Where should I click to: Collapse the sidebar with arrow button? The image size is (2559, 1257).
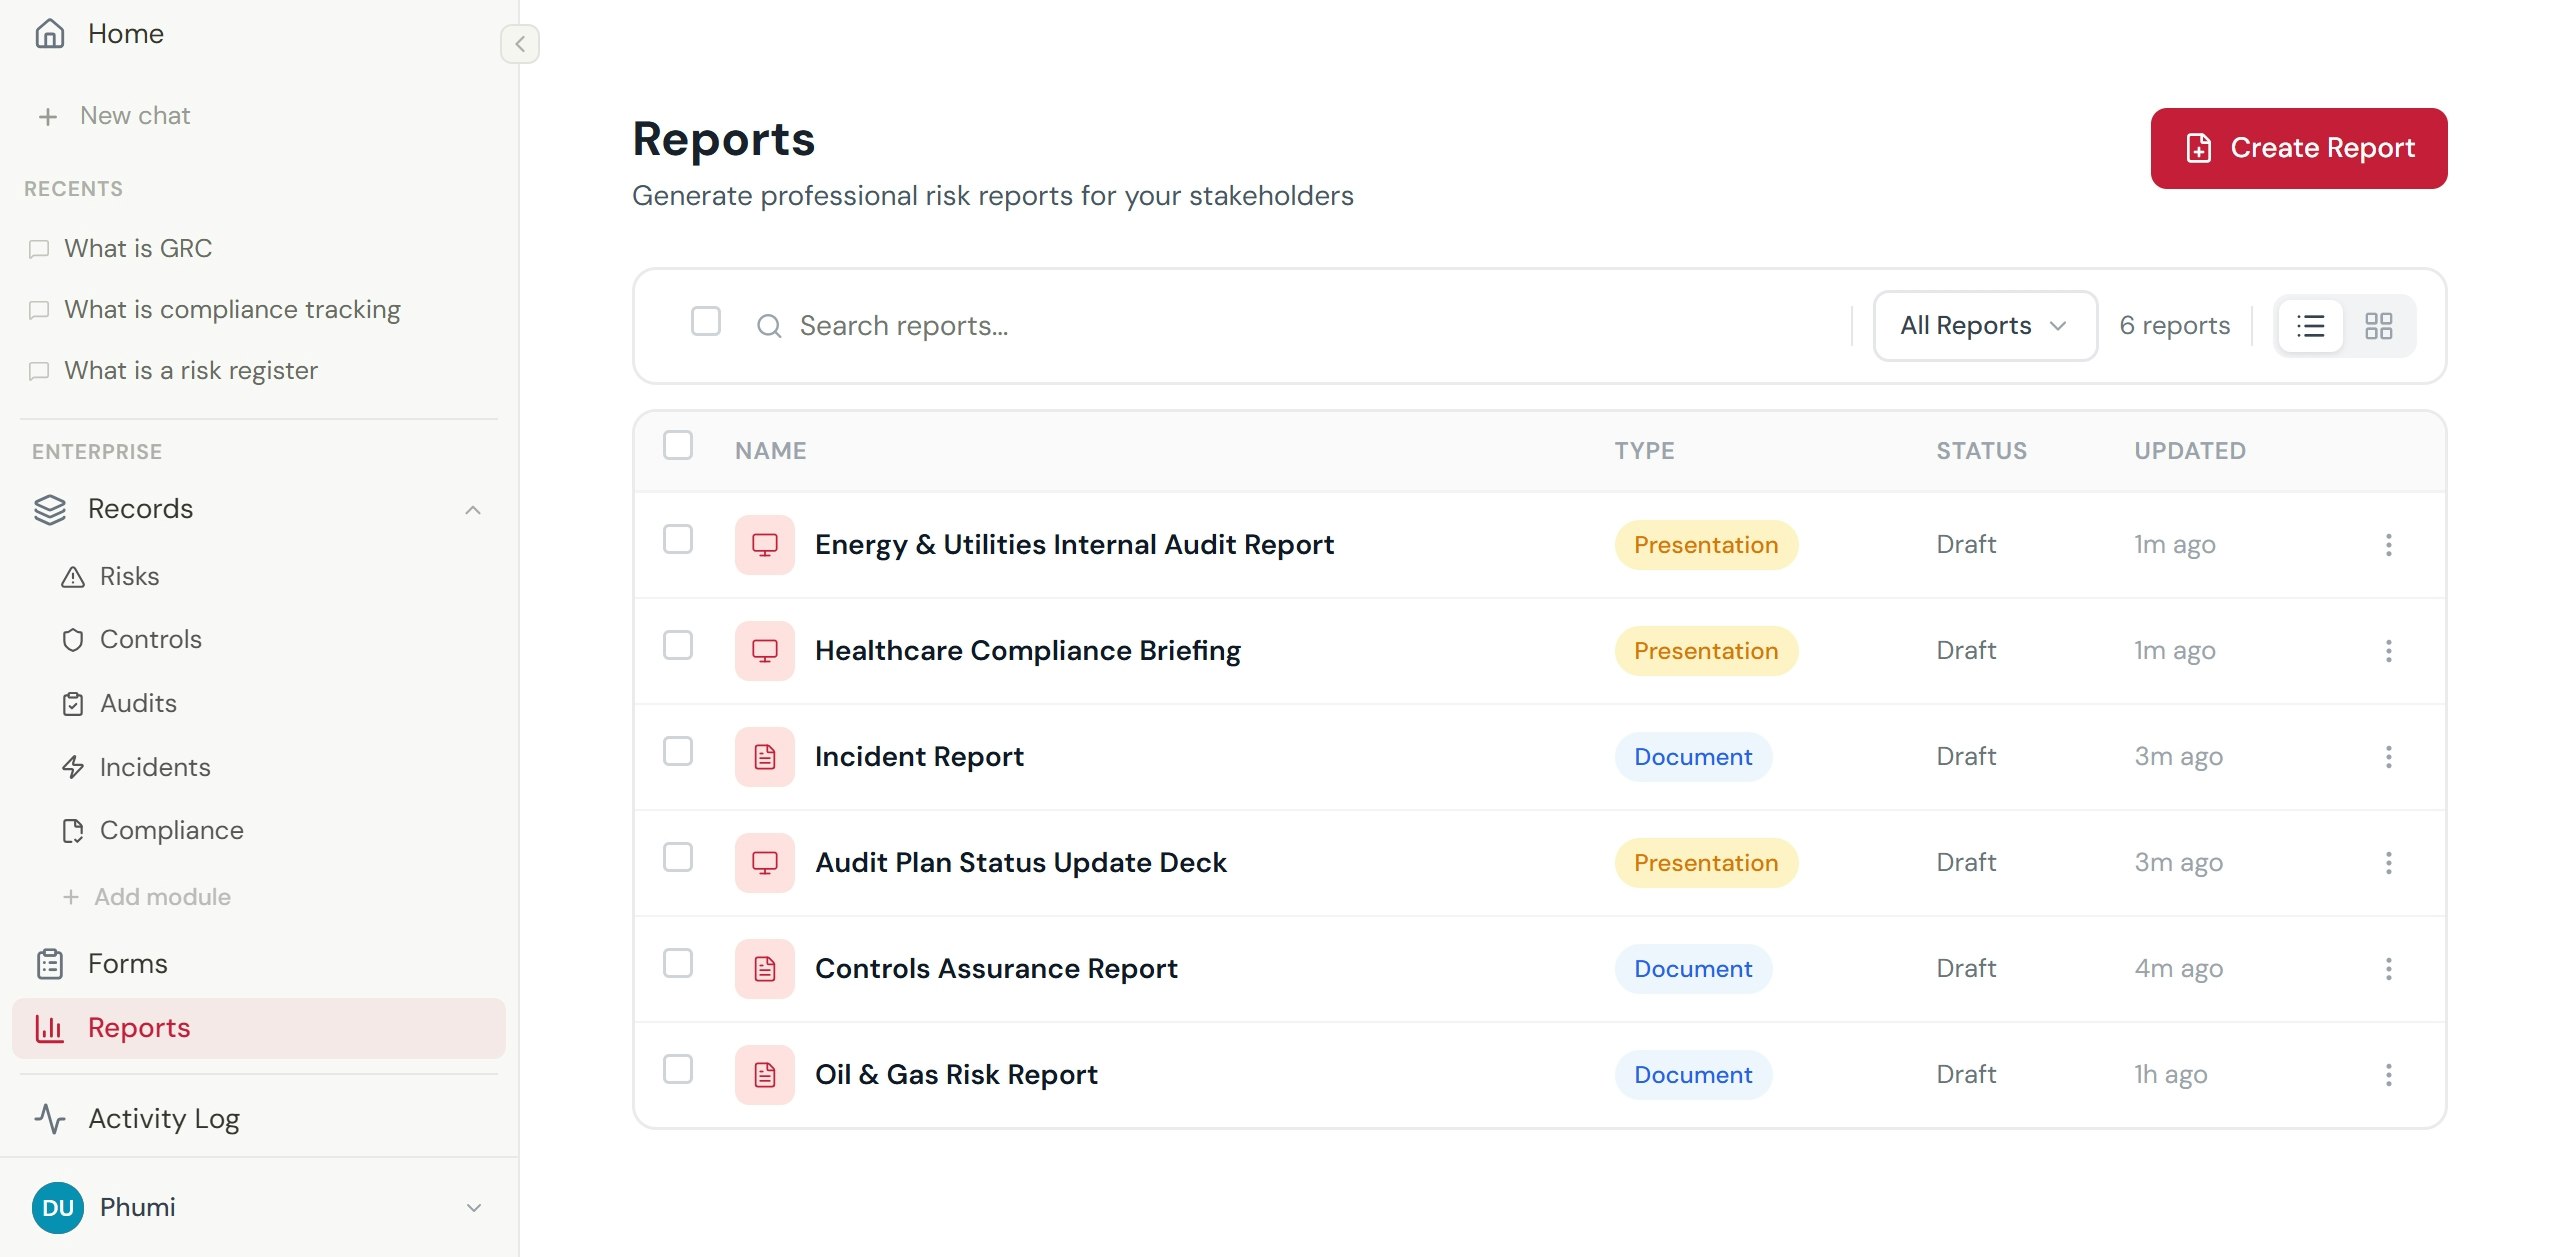click(519, 44)
